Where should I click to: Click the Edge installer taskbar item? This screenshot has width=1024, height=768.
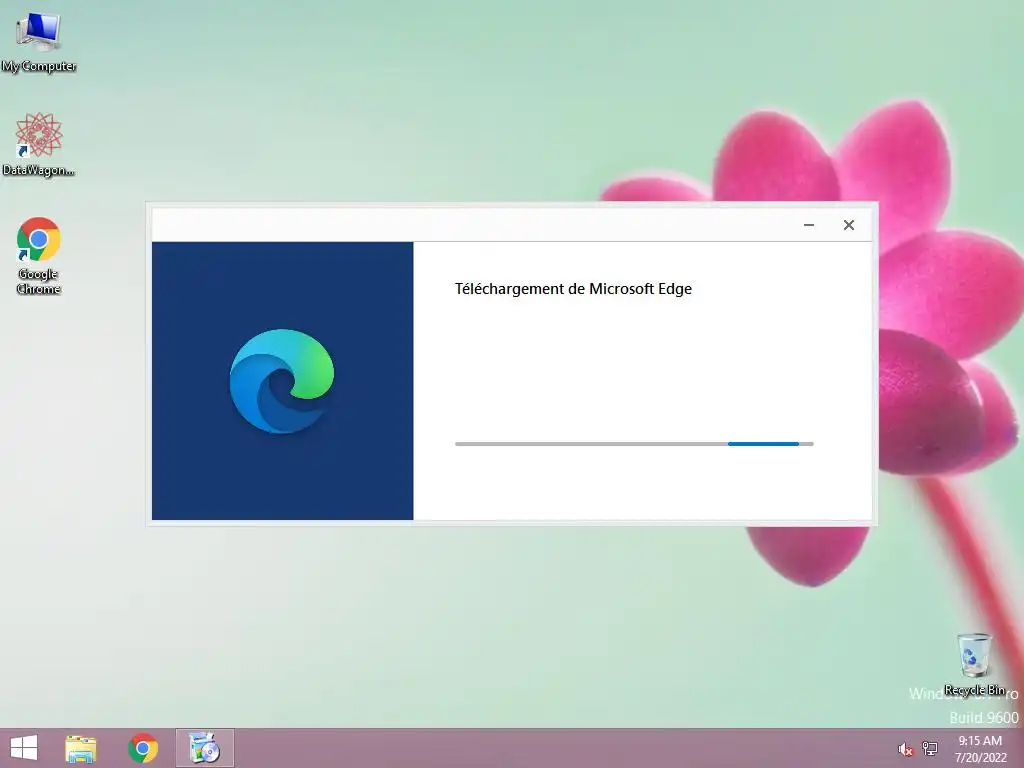point(204,748)
